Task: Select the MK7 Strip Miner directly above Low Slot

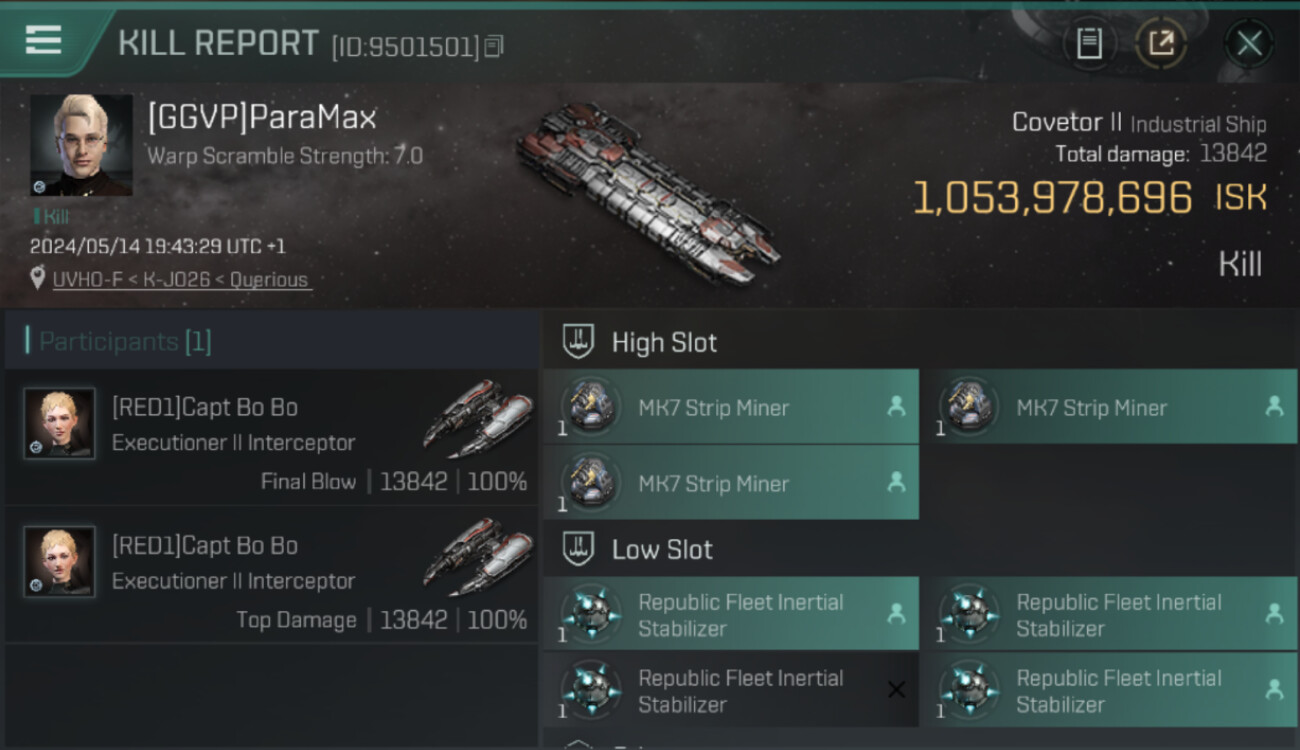Action: [x=730, y=483]
